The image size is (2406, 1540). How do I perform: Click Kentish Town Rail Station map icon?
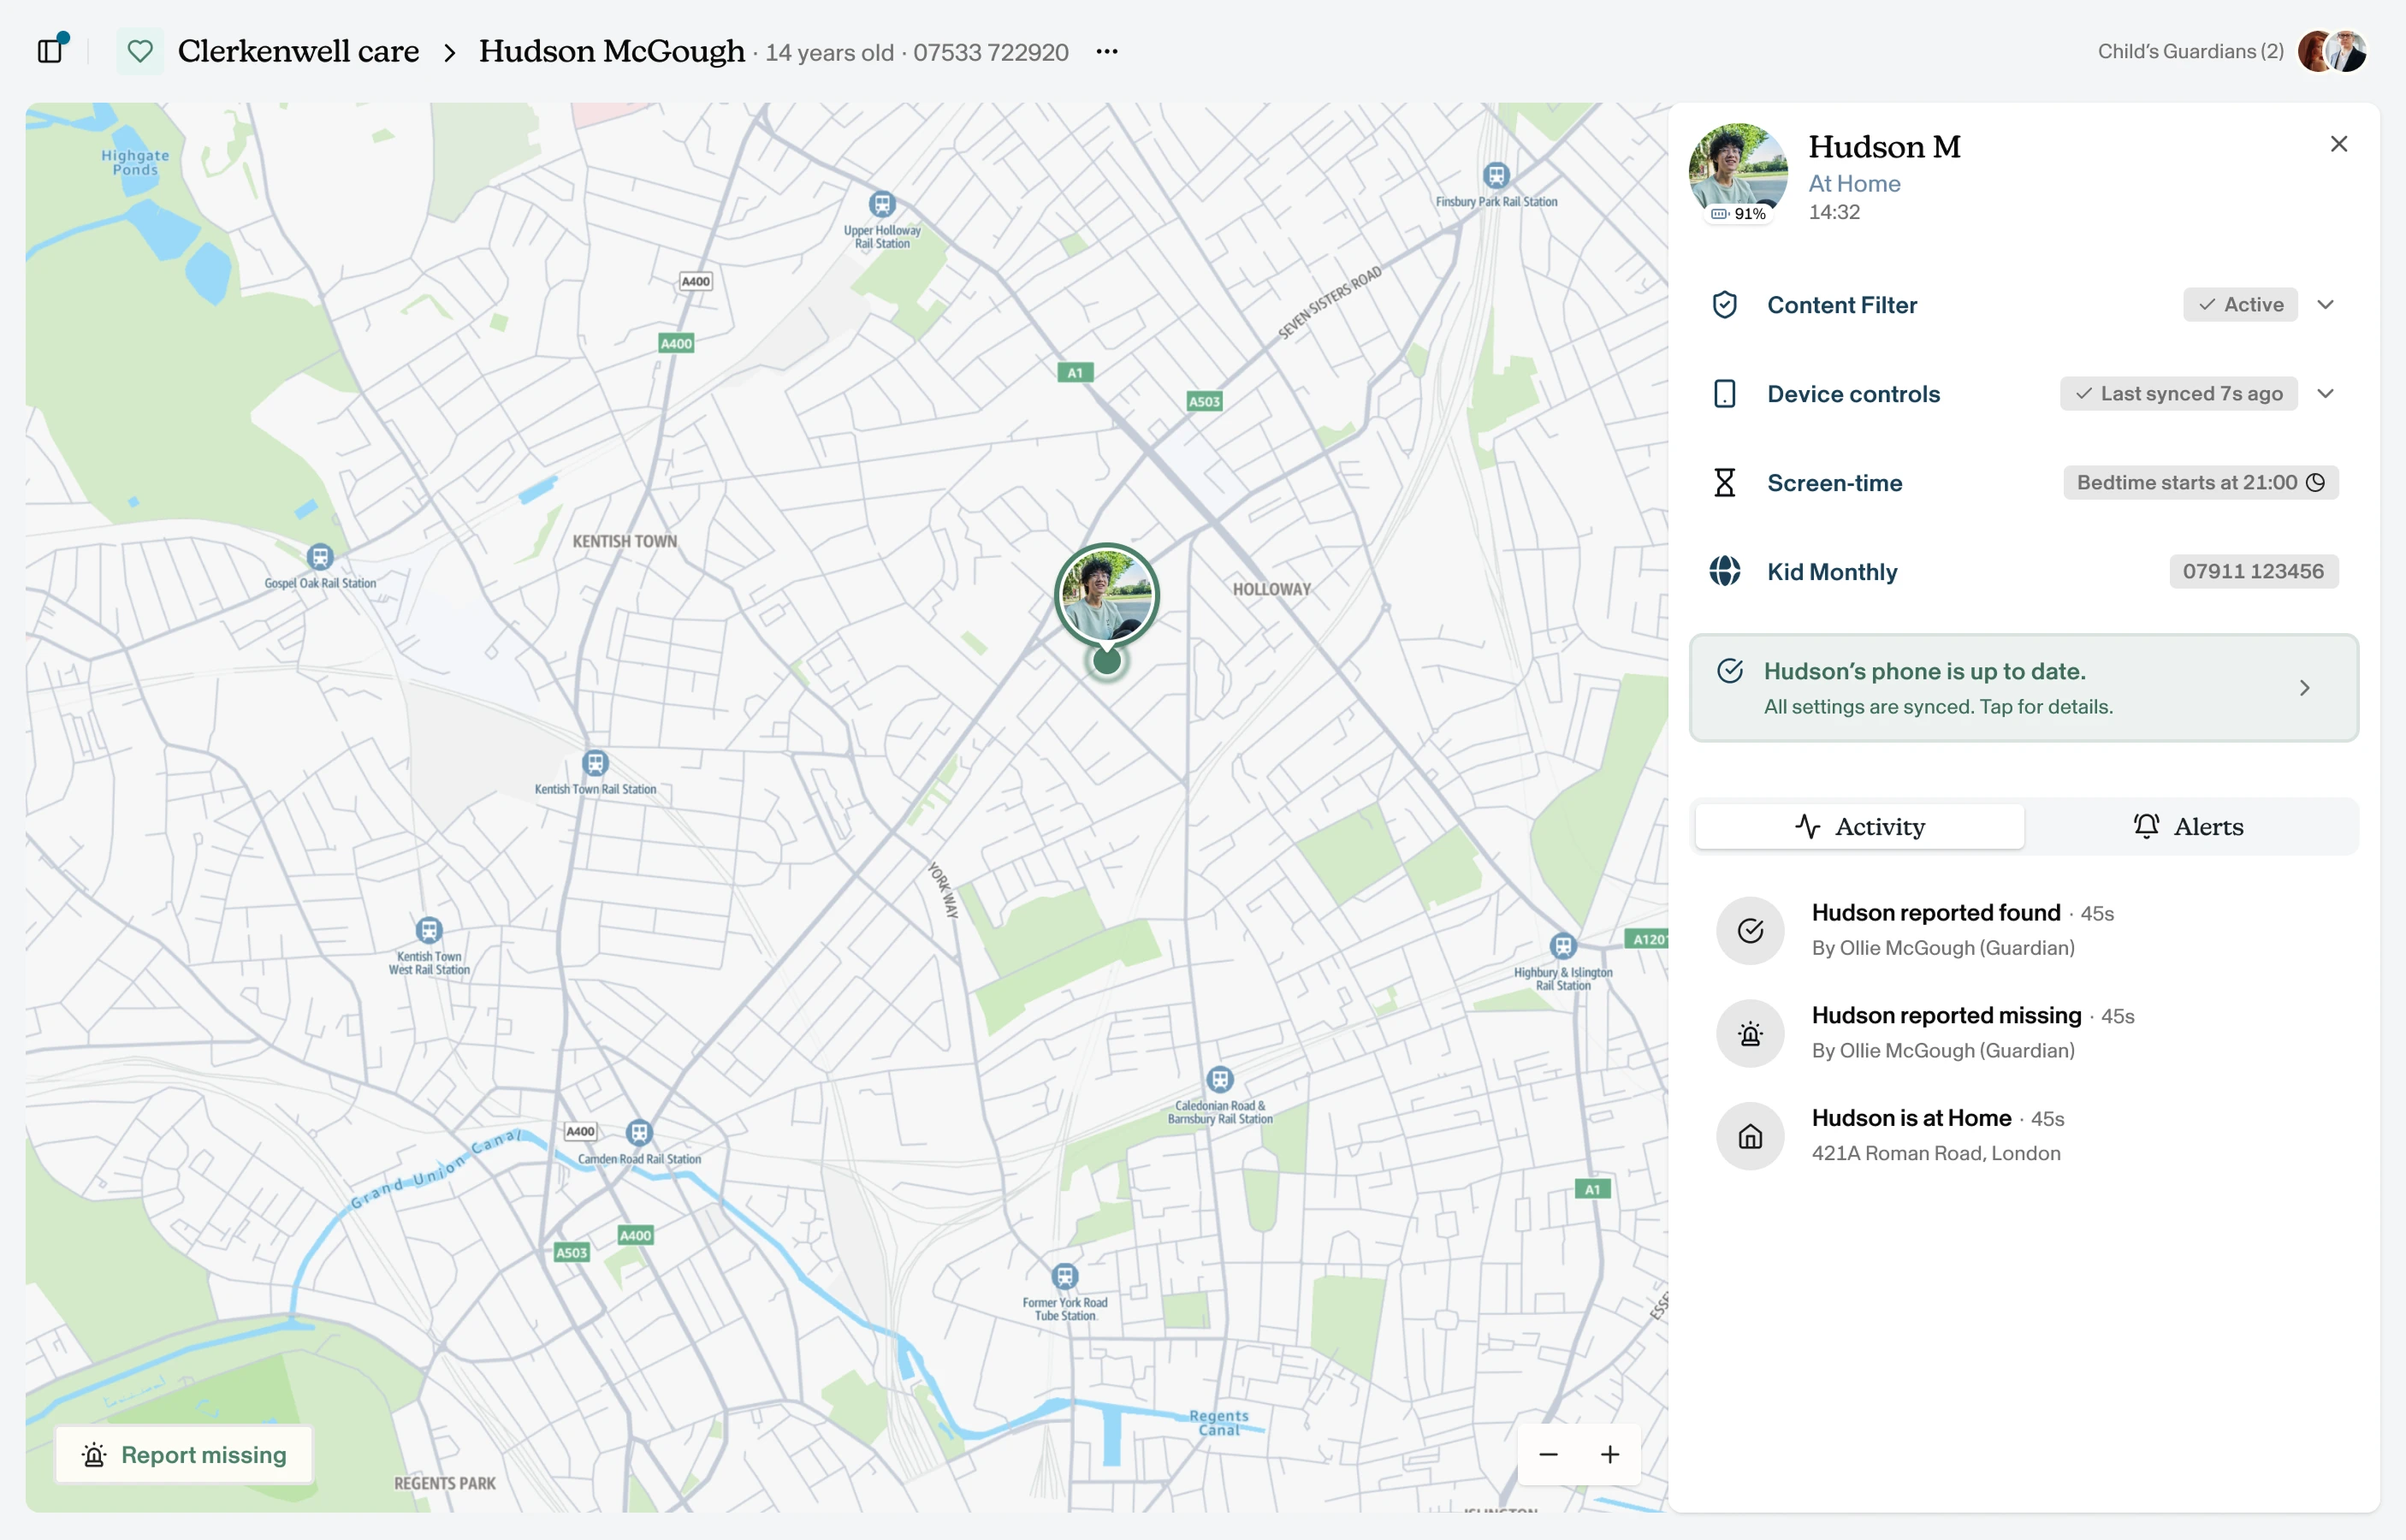(595, 764)
